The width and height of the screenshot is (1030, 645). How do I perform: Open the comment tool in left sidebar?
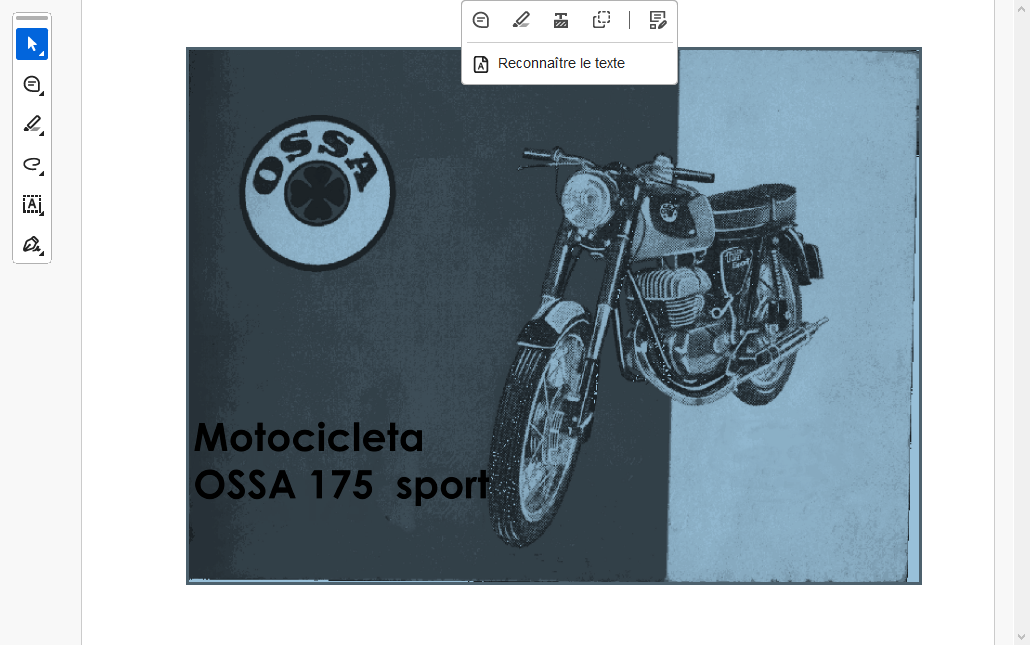point(32,85)
